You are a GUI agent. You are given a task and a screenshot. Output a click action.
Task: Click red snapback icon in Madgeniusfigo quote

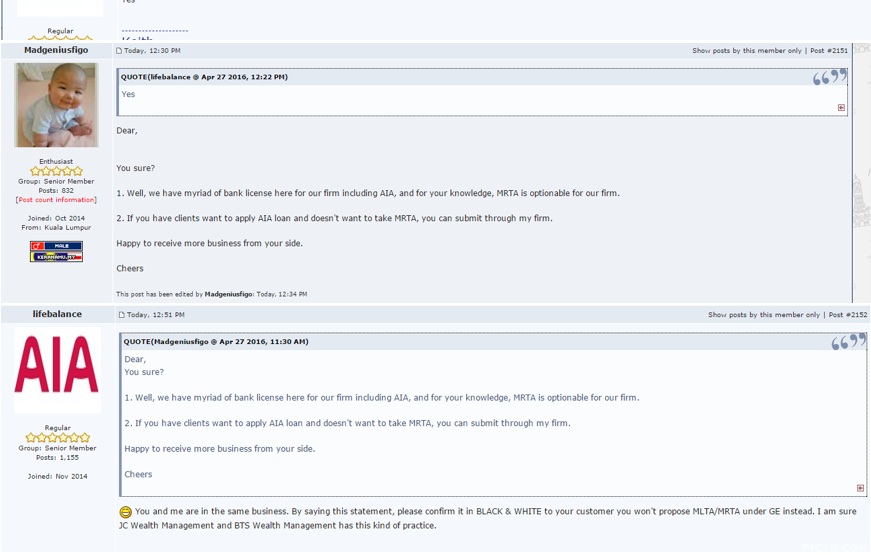click(860, 488)
